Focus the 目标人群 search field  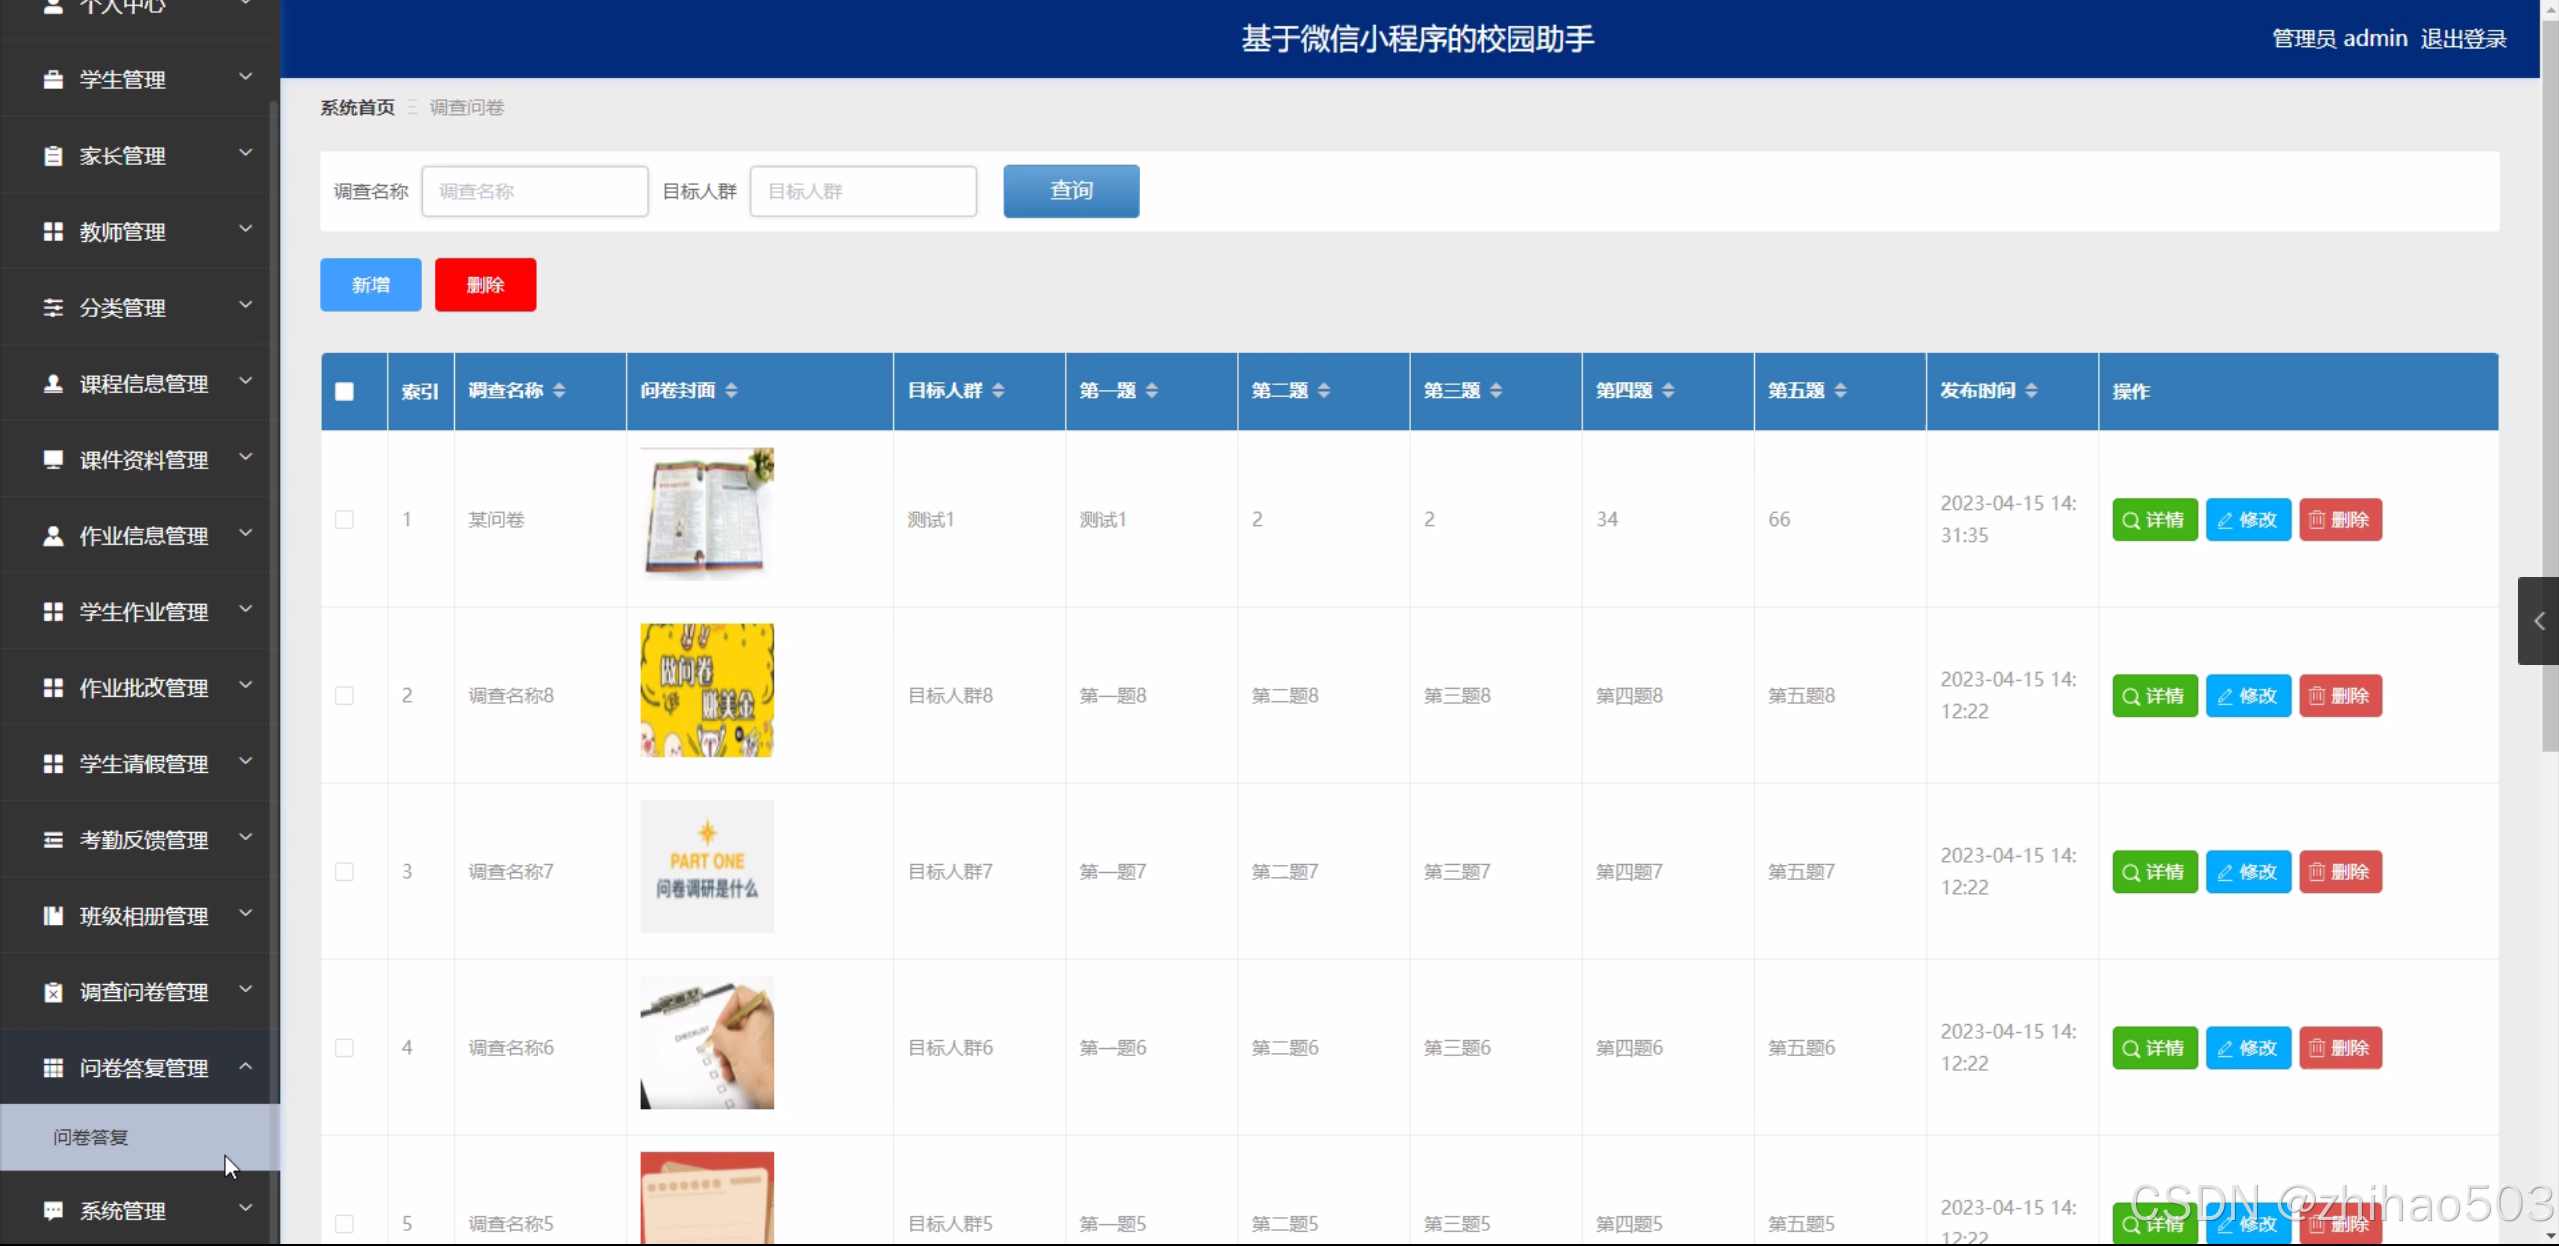click(863, 191)
